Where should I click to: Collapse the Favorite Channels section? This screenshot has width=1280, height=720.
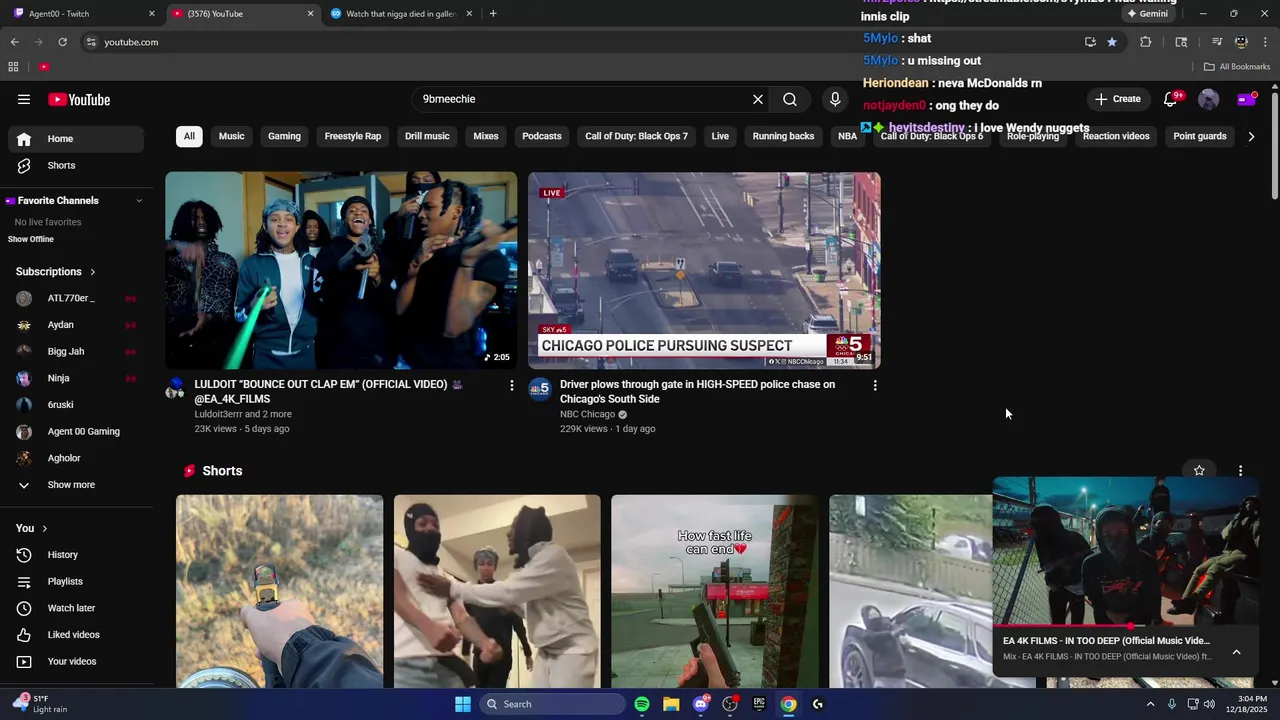pos(139,201)
